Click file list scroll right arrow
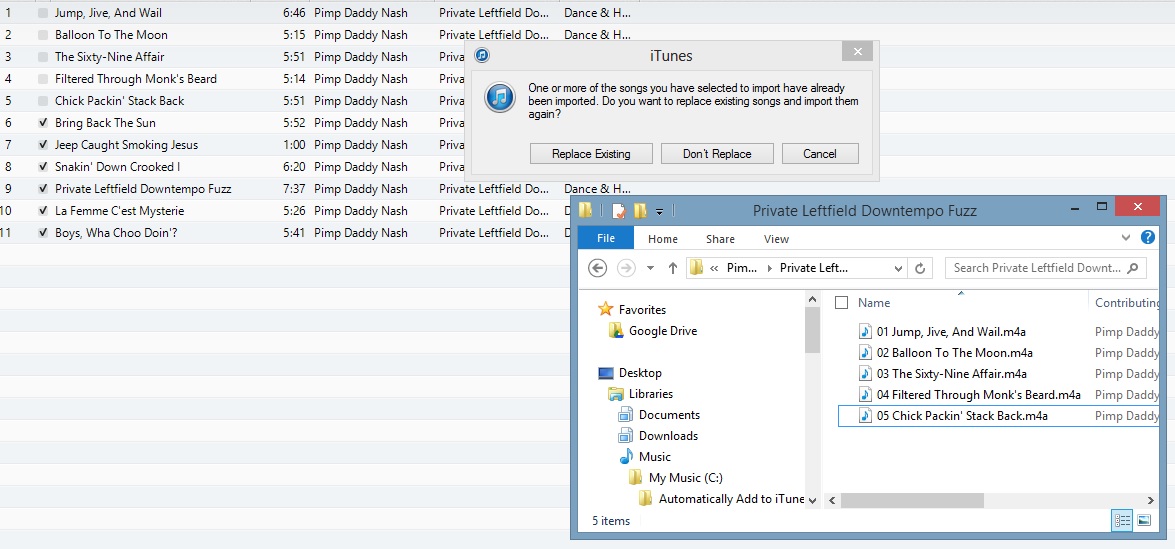This screenshot has height=549, width=1175. [x=1150, y=500]
